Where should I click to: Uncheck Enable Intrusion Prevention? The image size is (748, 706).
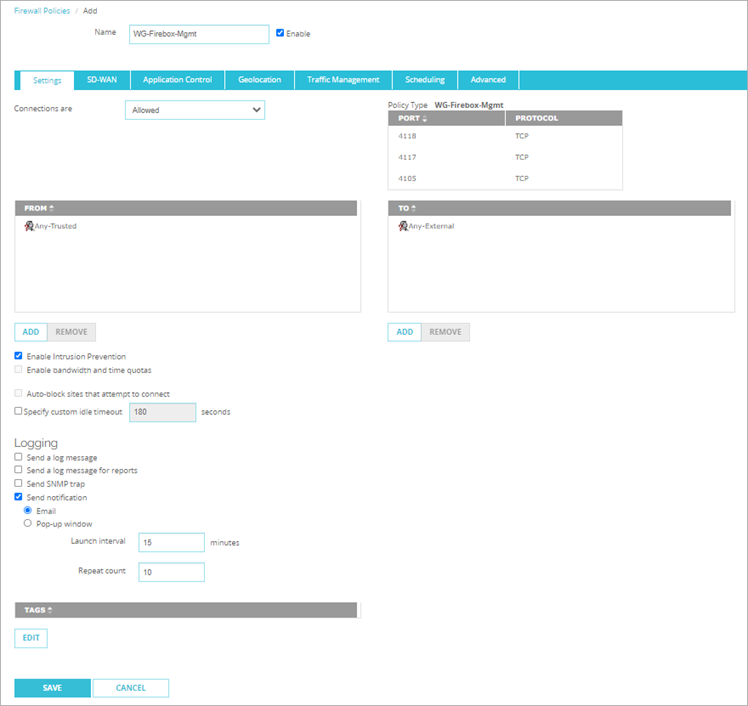pos(19,356)
